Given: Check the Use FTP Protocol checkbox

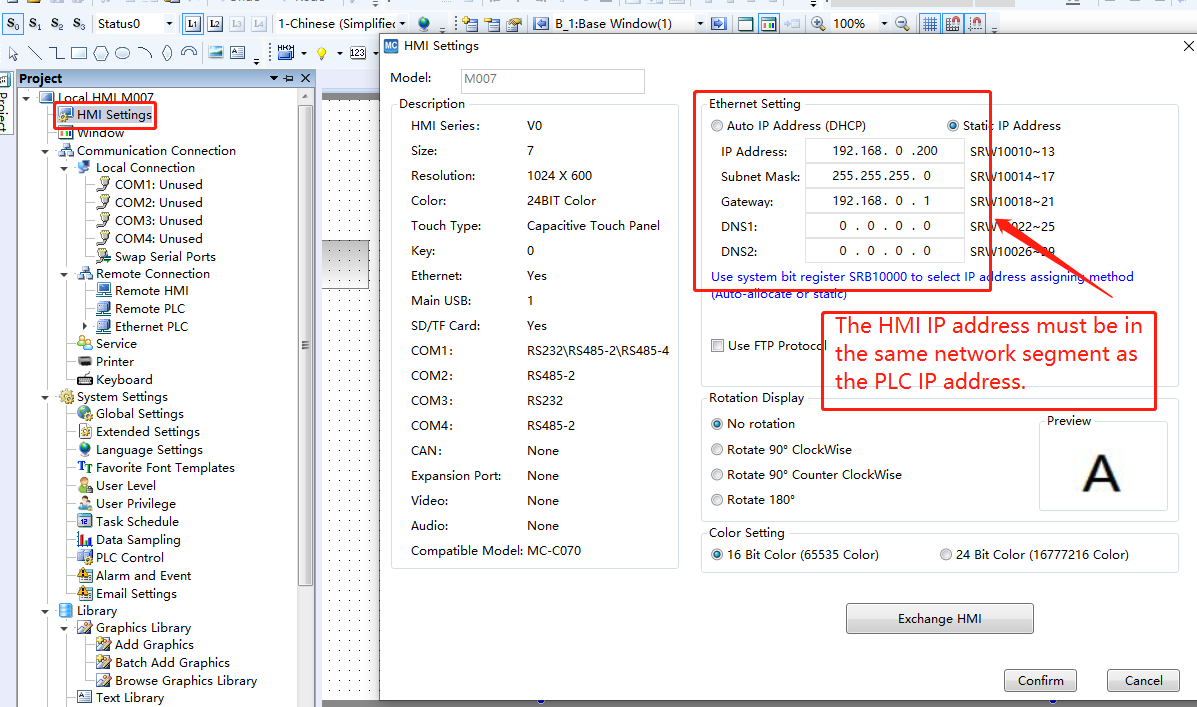Looking at the screenshot, I should pyautogui.click(x=717, y=346).
